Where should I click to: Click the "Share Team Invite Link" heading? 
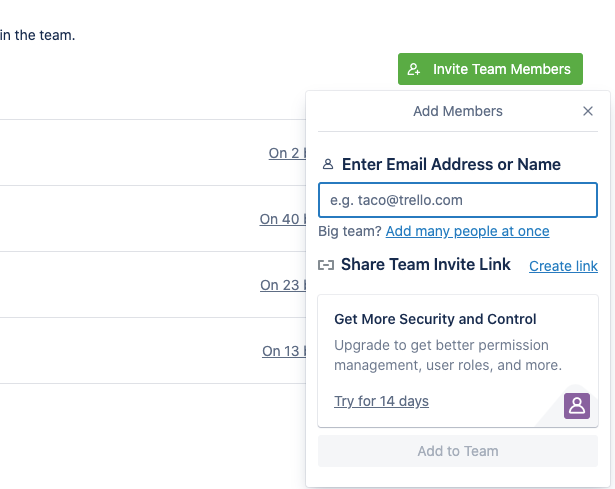click(426, 265)
